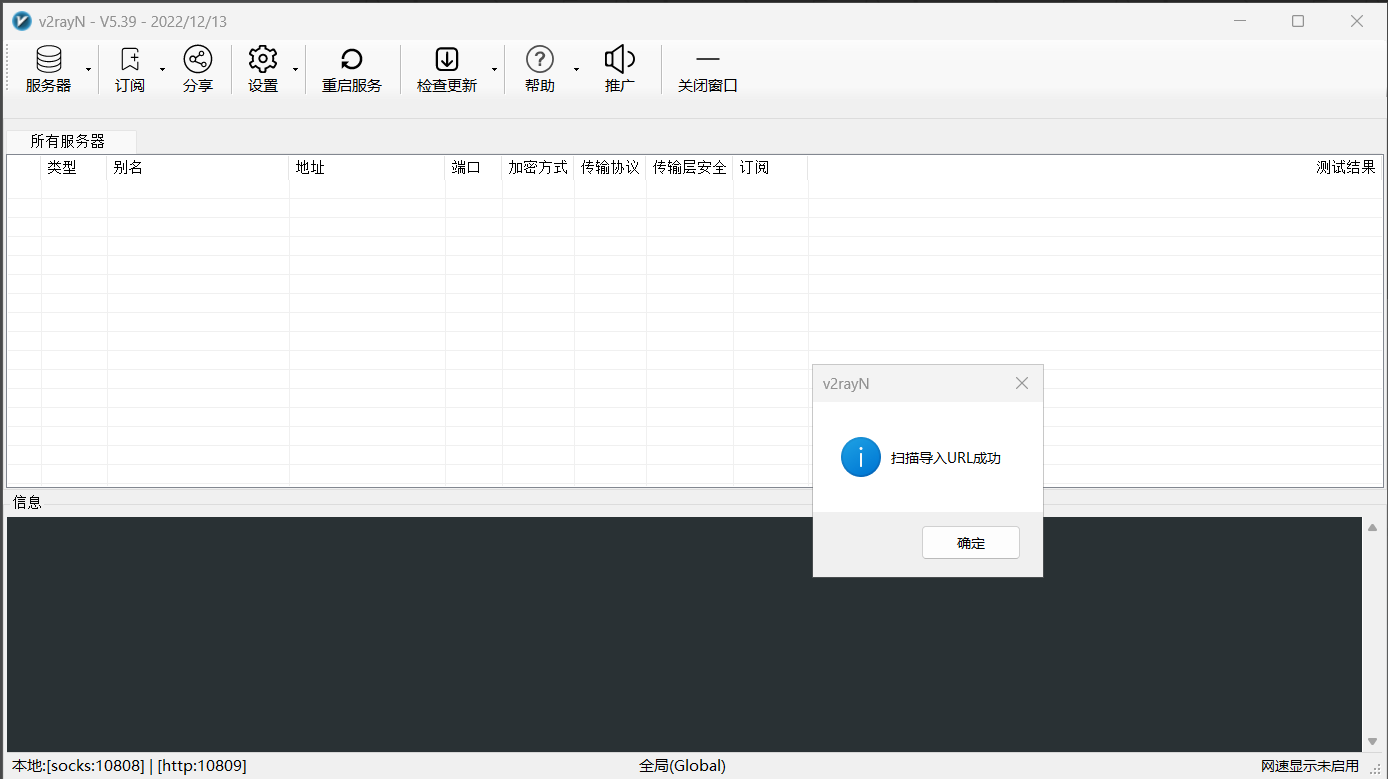Expand the 帮助 dropdown arrow

click(x=576, y=69)
